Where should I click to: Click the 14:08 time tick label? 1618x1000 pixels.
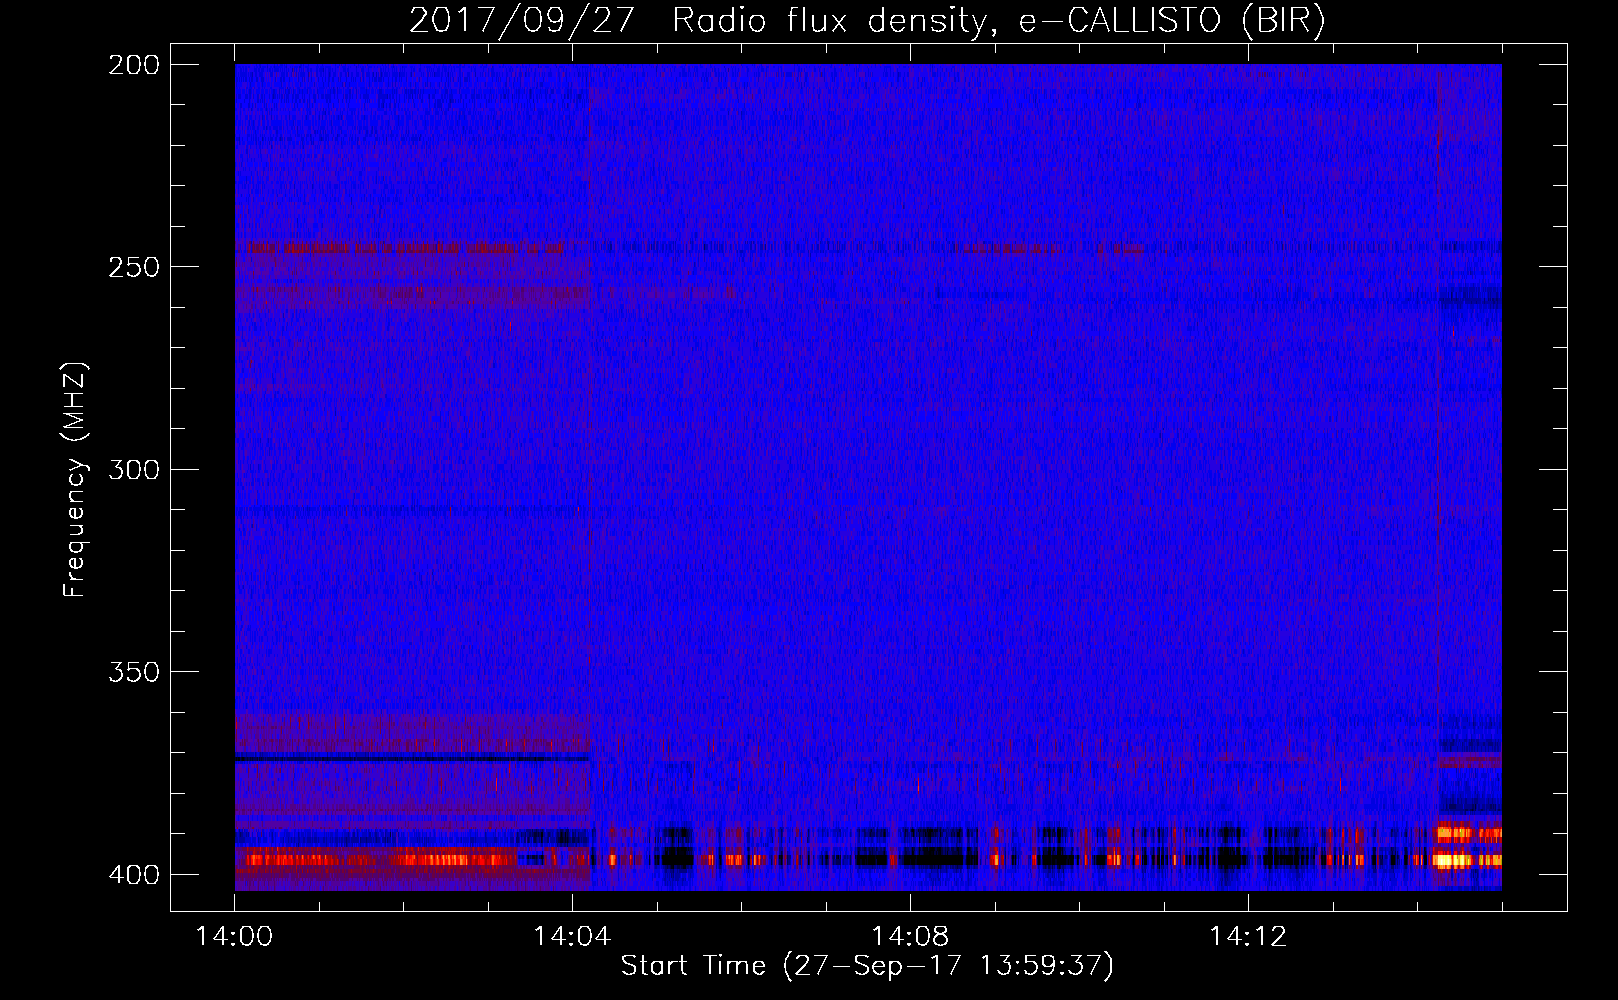coord(910,937)
